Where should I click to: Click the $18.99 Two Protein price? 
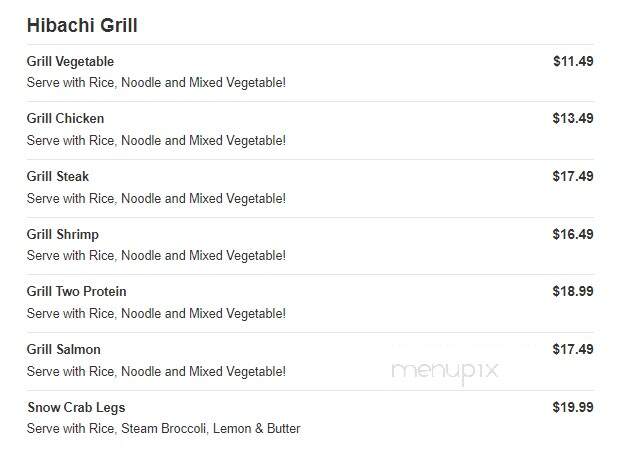(573, 291)
